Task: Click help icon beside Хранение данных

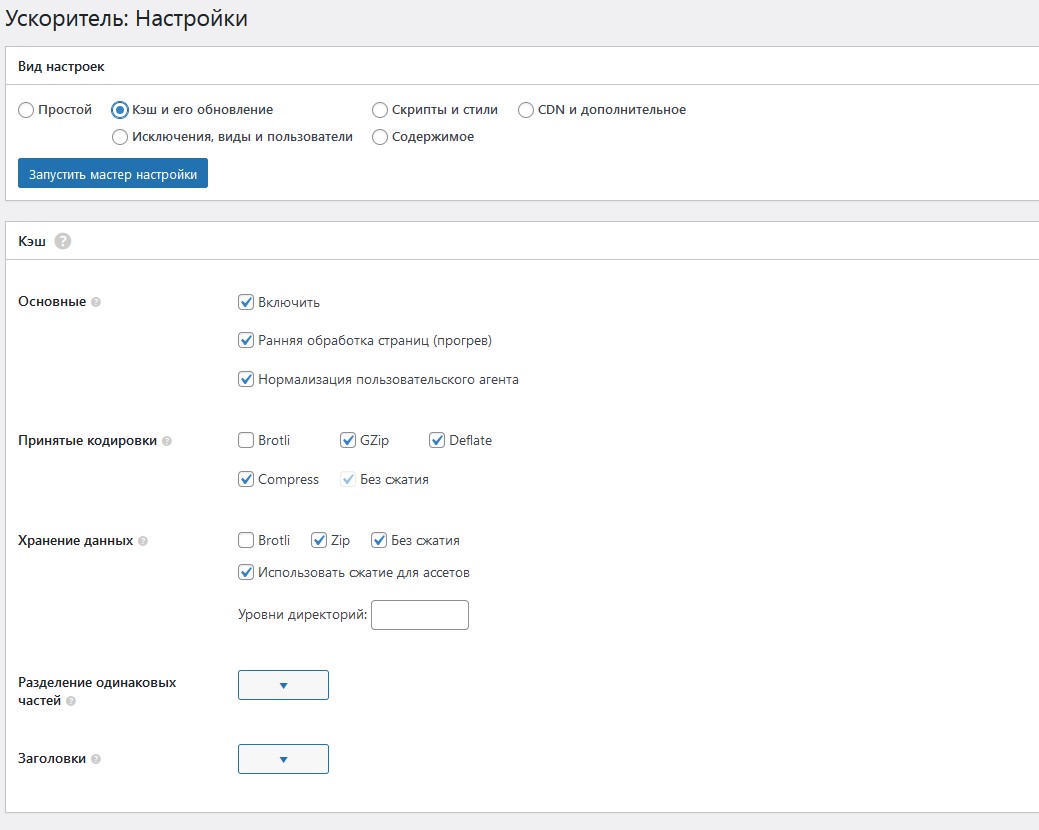Action: (143, 541)
